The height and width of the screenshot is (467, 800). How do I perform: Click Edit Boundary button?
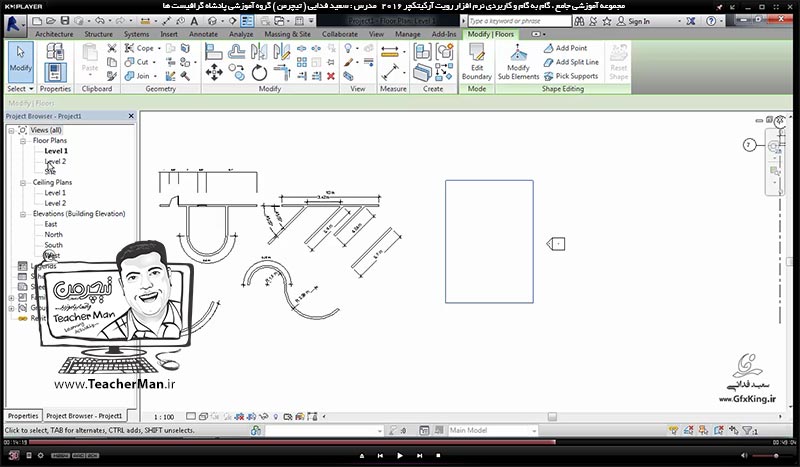click(477, 62)
